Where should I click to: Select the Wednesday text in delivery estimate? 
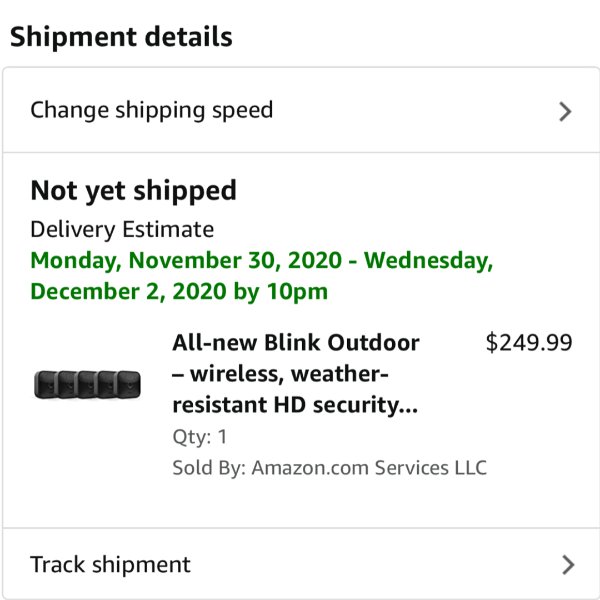428,260
